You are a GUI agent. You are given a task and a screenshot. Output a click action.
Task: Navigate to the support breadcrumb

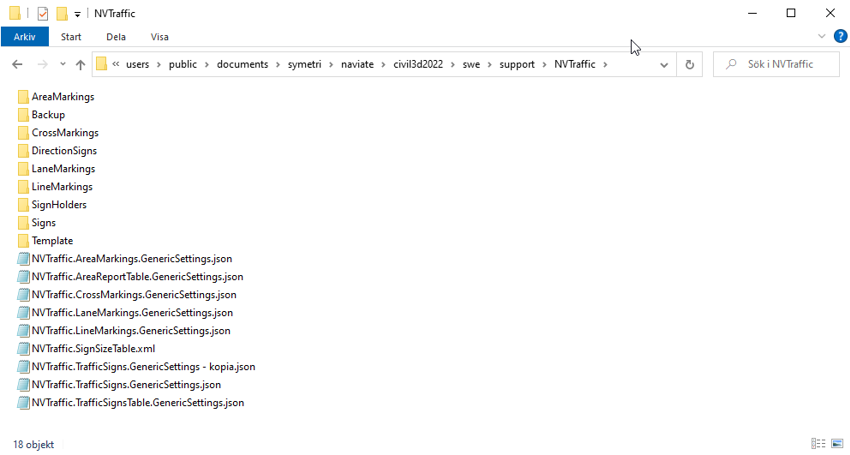(517, 65)
